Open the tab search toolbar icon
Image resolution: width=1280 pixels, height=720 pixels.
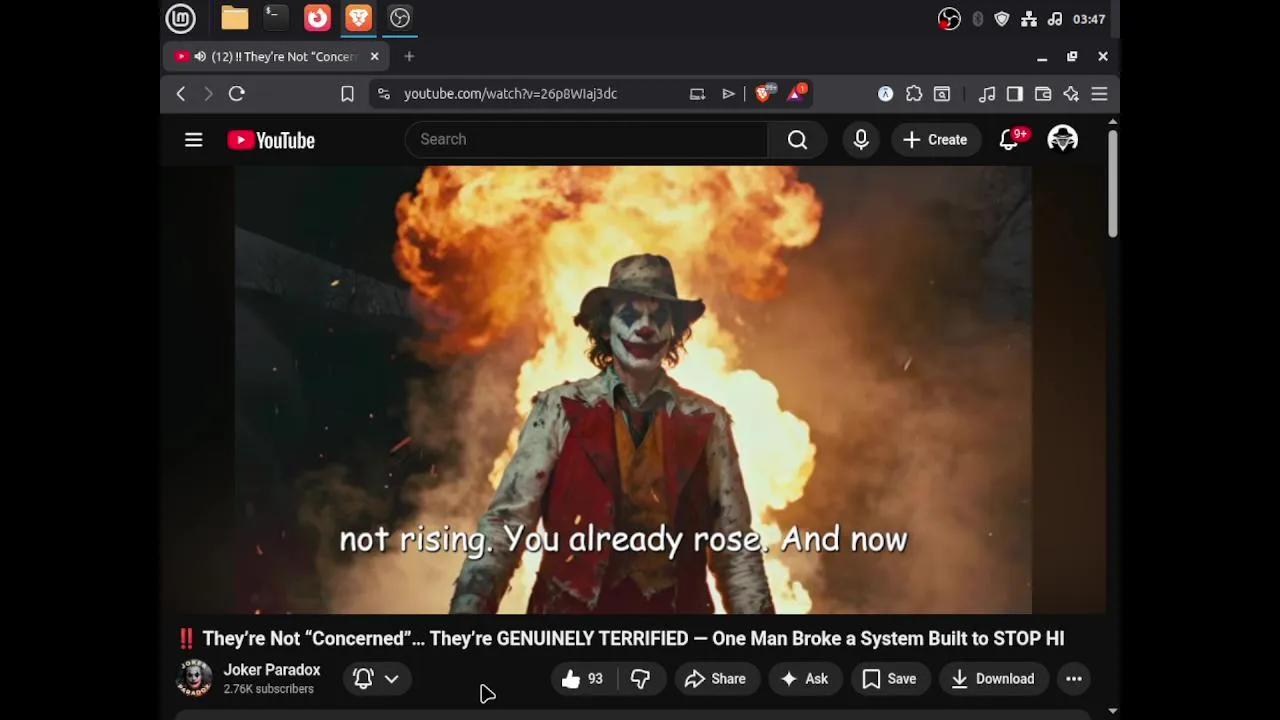[x=942, y=94]
